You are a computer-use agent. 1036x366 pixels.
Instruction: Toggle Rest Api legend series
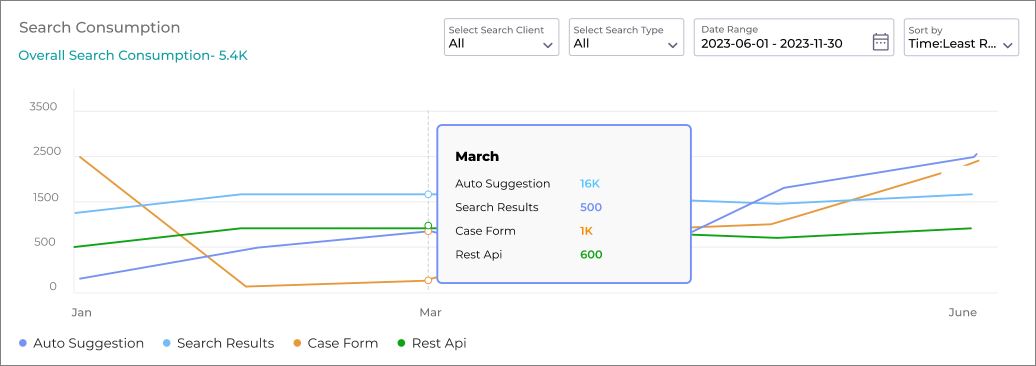431,344
